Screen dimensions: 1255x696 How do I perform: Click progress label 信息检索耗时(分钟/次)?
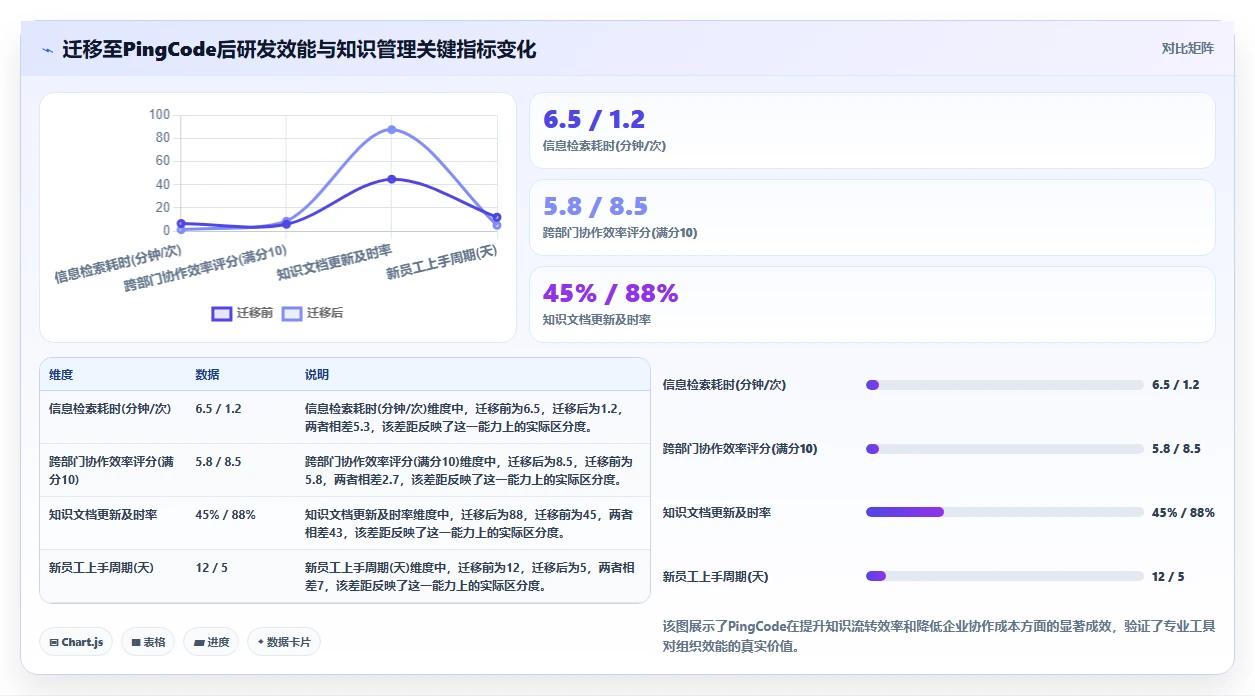coord(724,385)
